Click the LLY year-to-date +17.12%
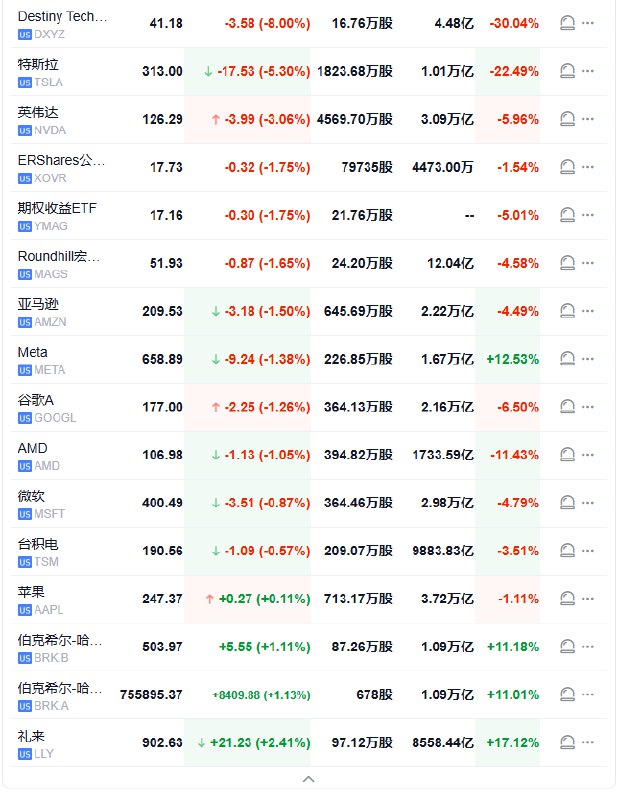 (x=512, y=742)
